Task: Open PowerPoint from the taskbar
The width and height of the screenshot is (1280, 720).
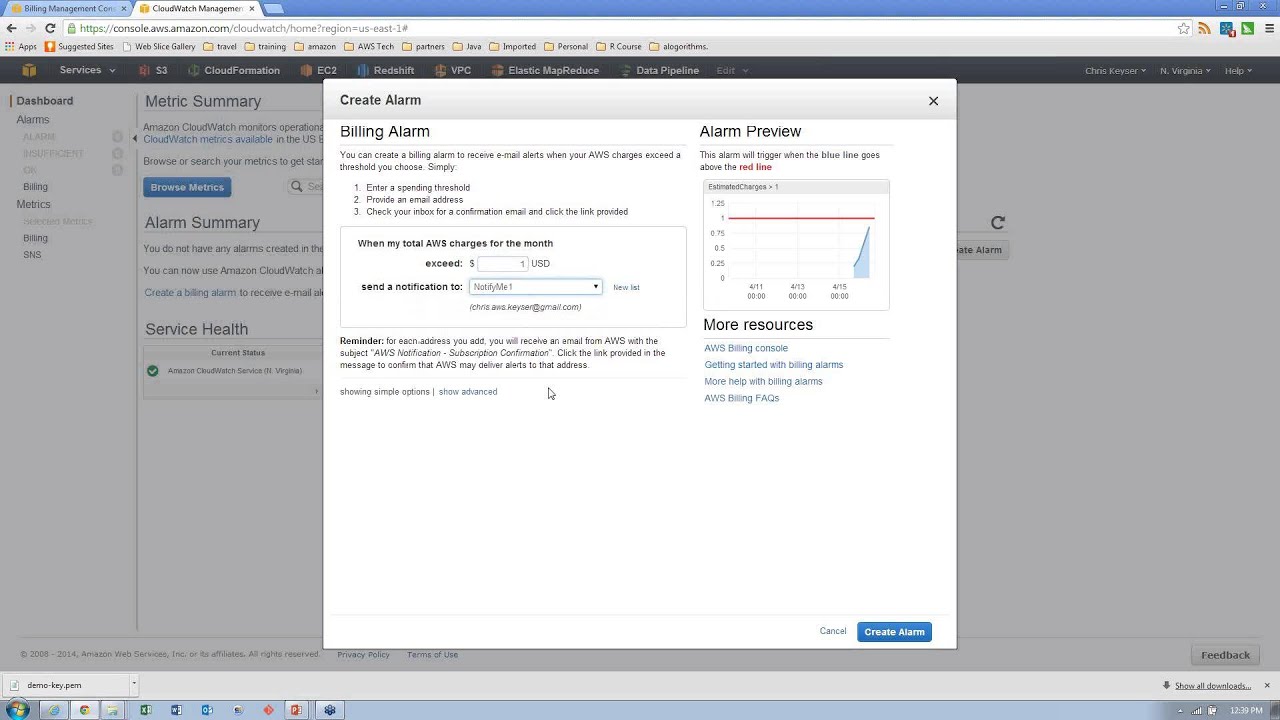Action: point(296,710)
